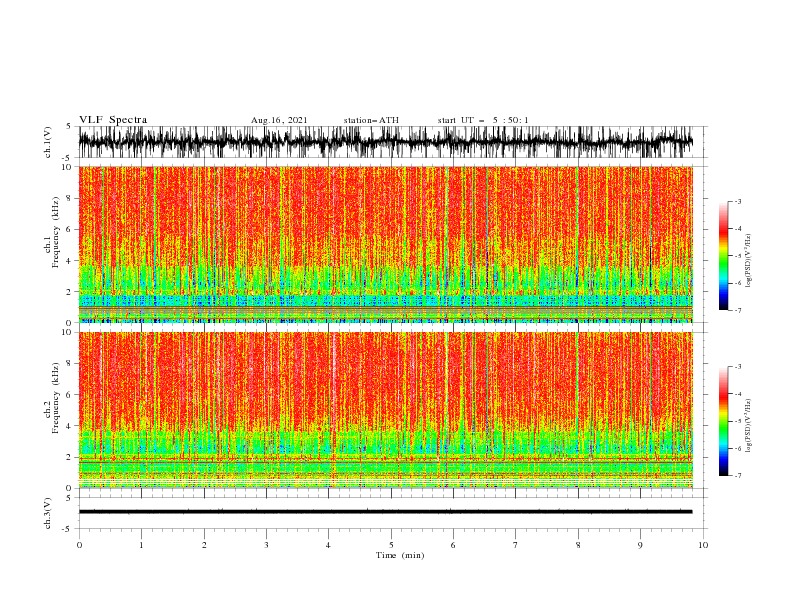Click the "2" kHz tick on ch.1 axis

pos(70,292)
